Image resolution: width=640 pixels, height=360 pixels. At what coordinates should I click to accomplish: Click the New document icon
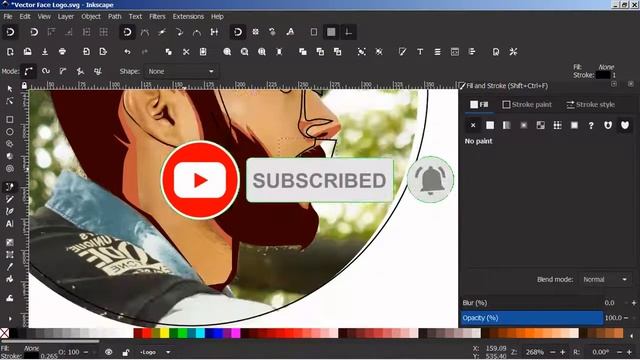click(10, 52)
